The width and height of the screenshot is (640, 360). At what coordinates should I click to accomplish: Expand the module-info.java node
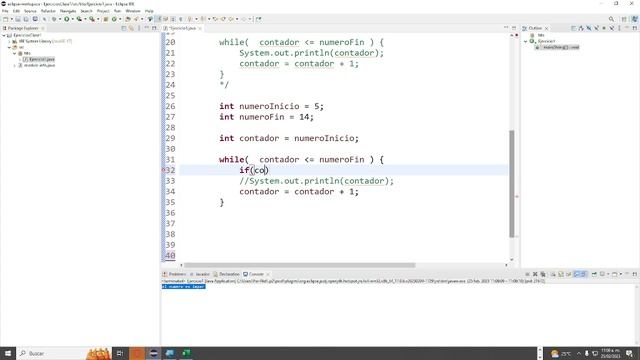(x=15, y=65)
